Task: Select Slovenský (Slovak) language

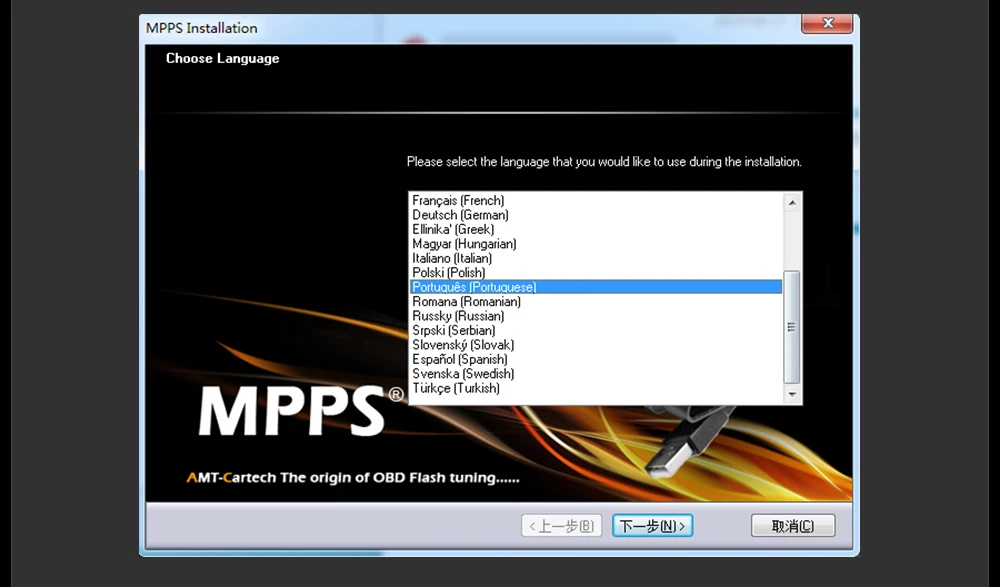Action: coord(596,345)
